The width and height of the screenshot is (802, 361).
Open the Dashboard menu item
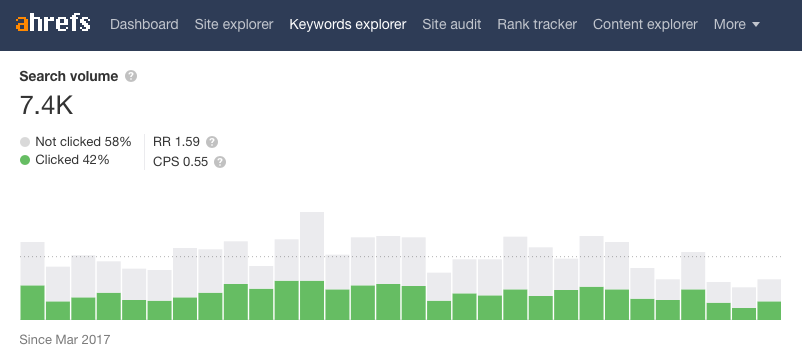[x=144, y=24]
